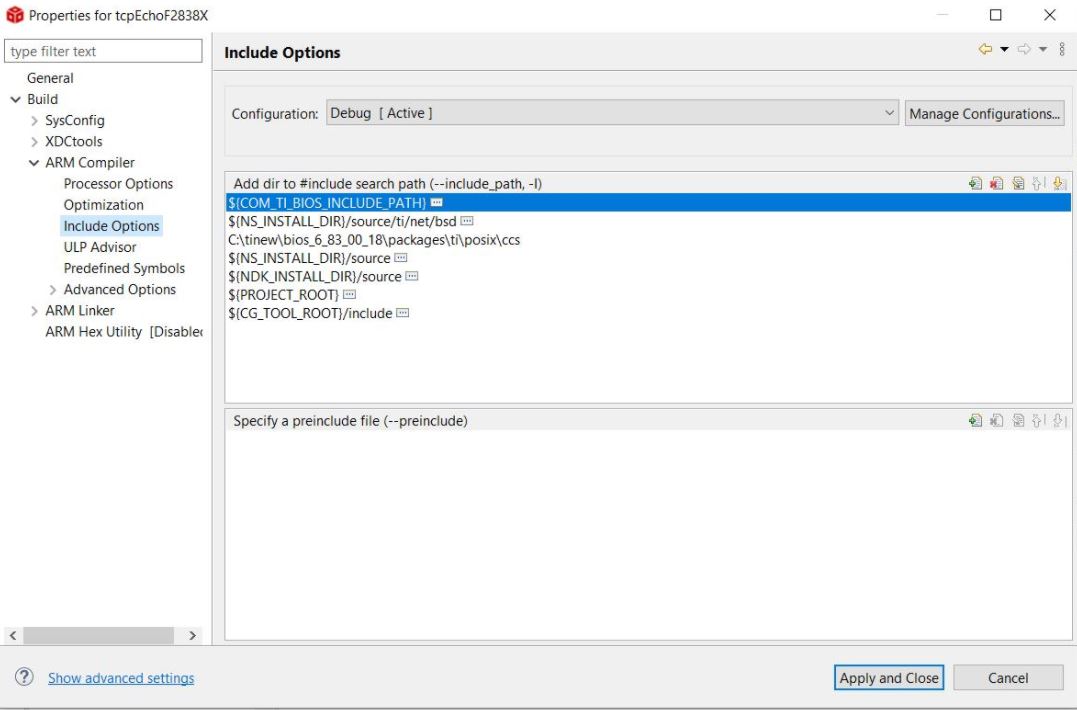Cancel the properties dialog
Viewport: 1077px width, 710px height.
[1008, 678]
